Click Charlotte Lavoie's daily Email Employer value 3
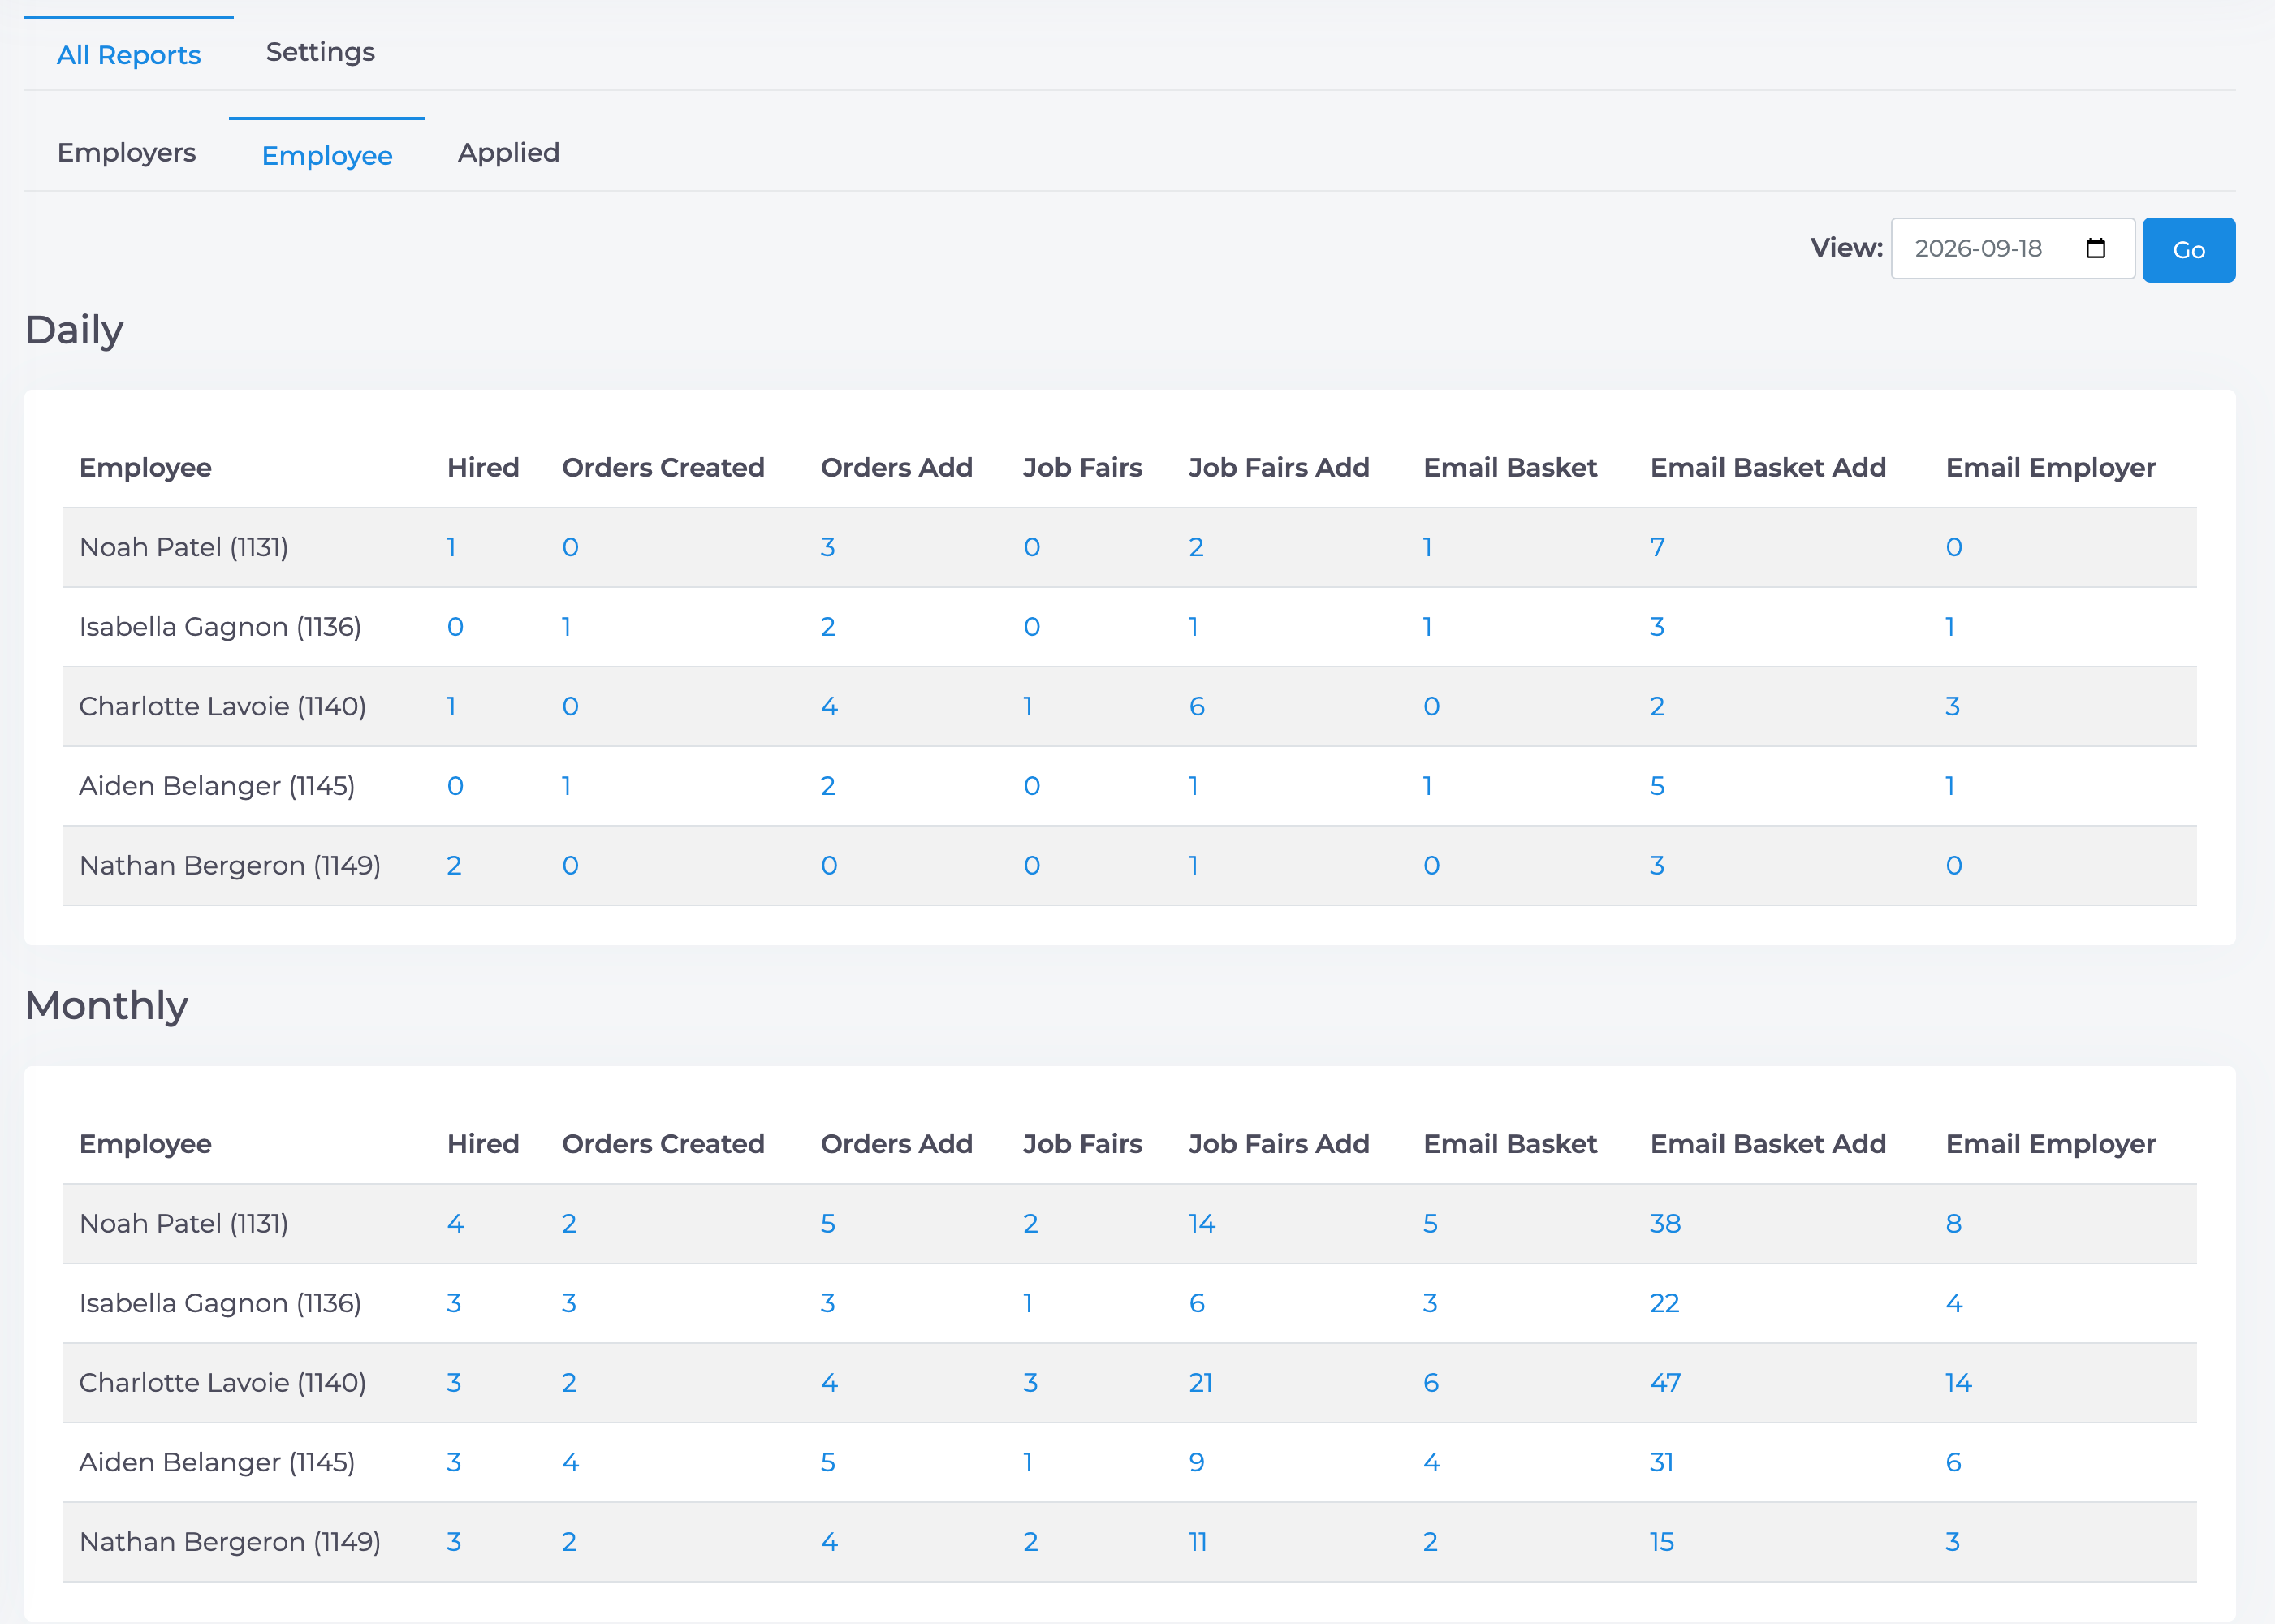2275x1624 pixels. click(1953, 706)
